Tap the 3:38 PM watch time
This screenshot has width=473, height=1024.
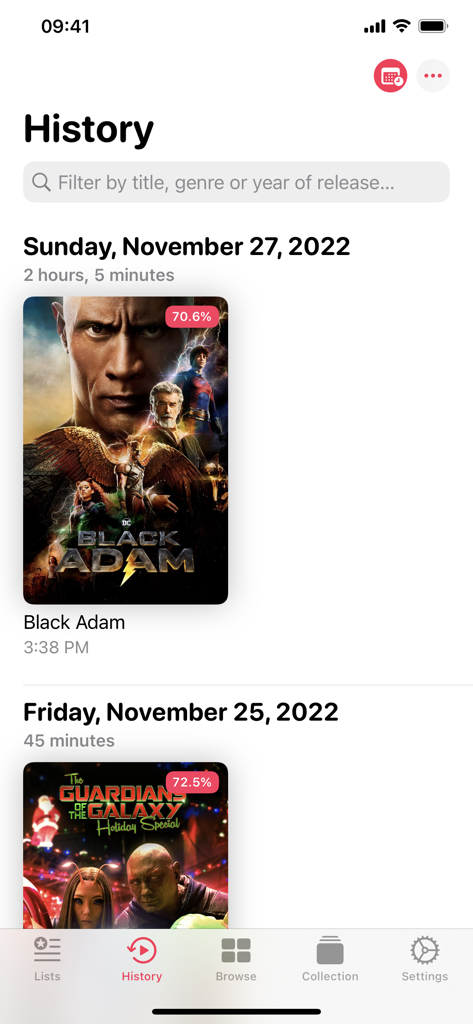56,647
